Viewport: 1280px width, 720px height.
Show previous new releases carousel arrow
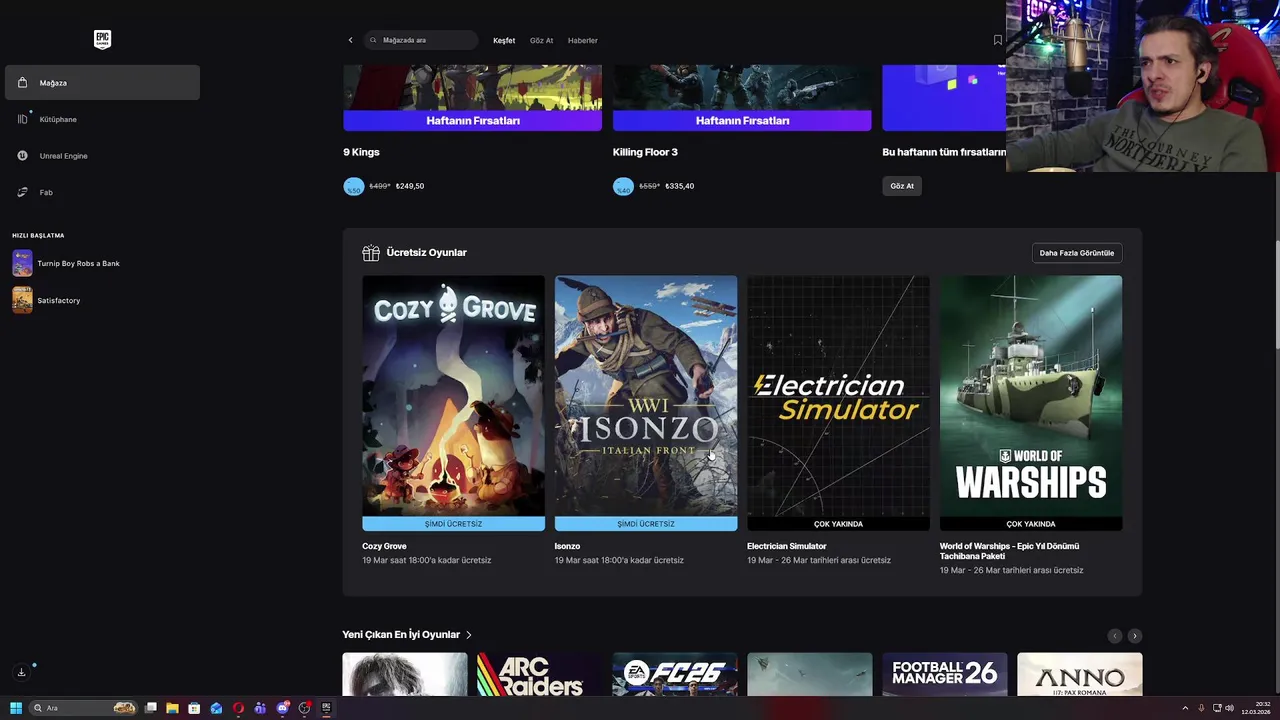tap(1115, 636)
